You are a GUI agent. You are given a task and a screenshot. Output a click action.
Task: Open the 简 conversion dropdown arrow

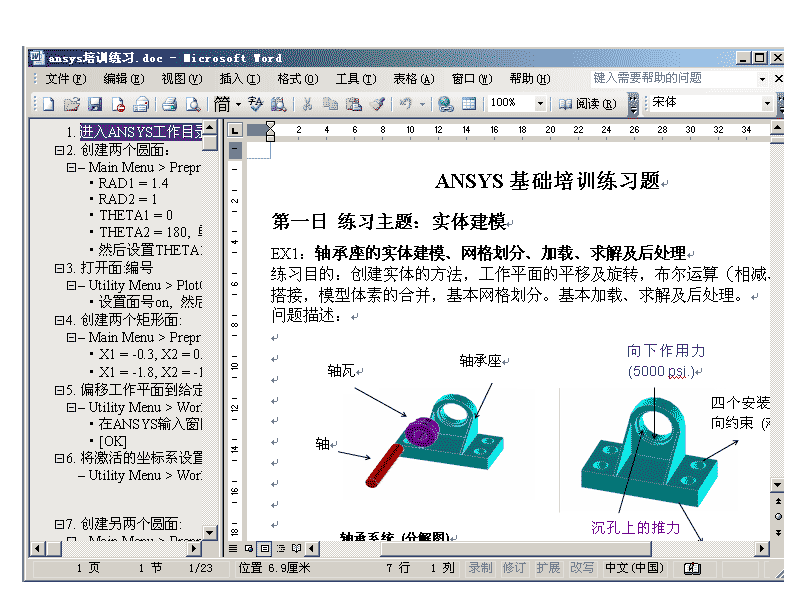238,104
